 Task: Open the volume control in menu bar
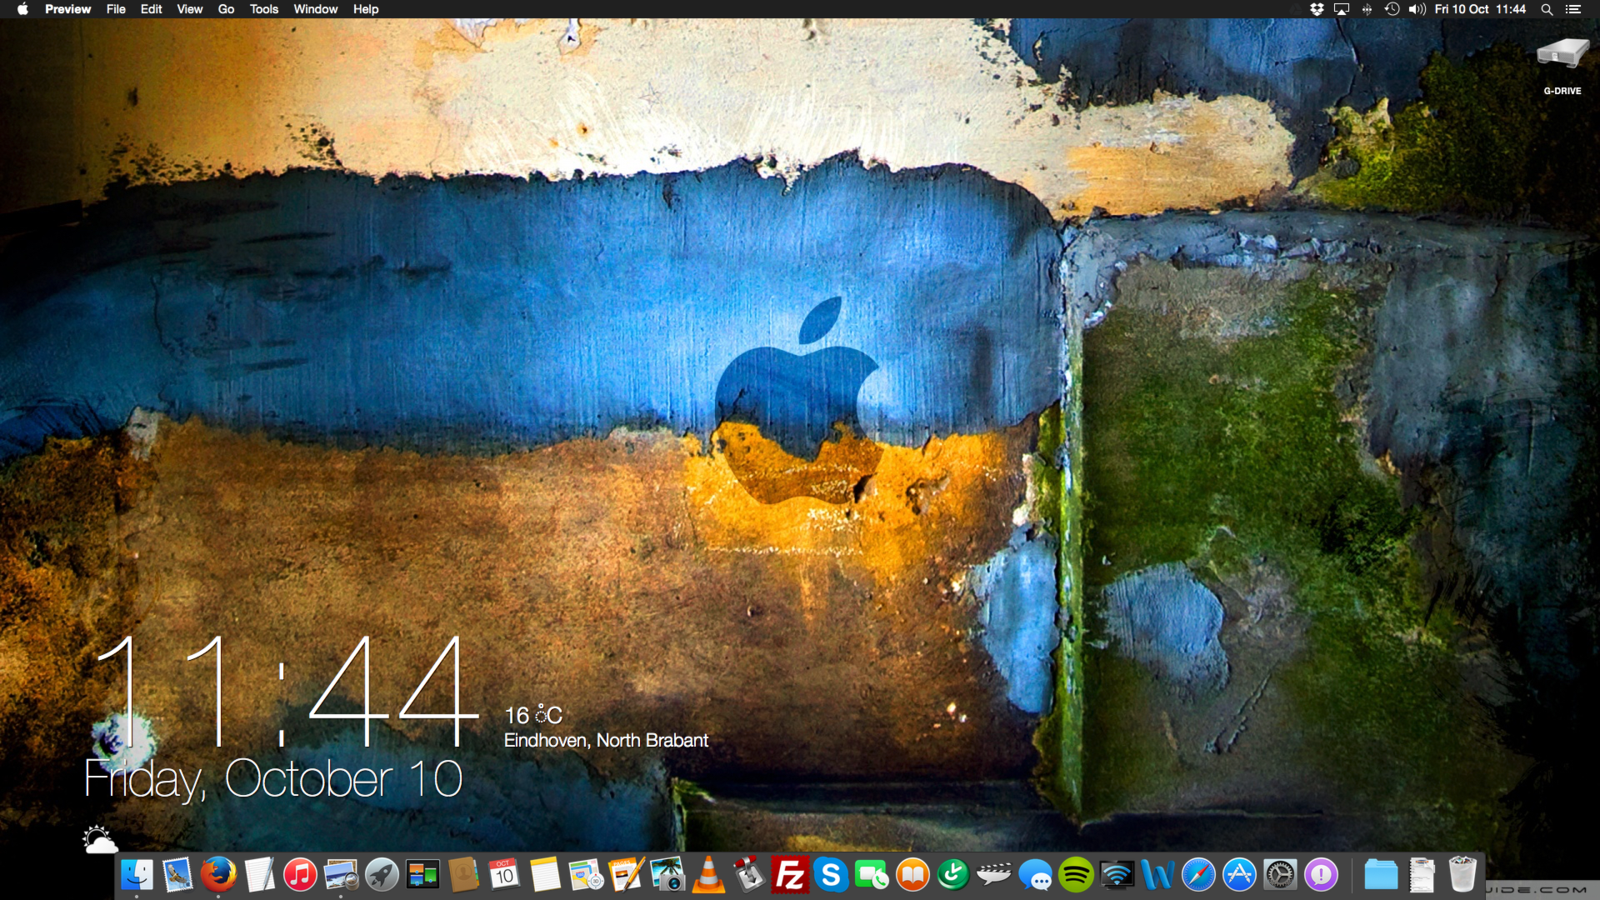point(1417,9)
